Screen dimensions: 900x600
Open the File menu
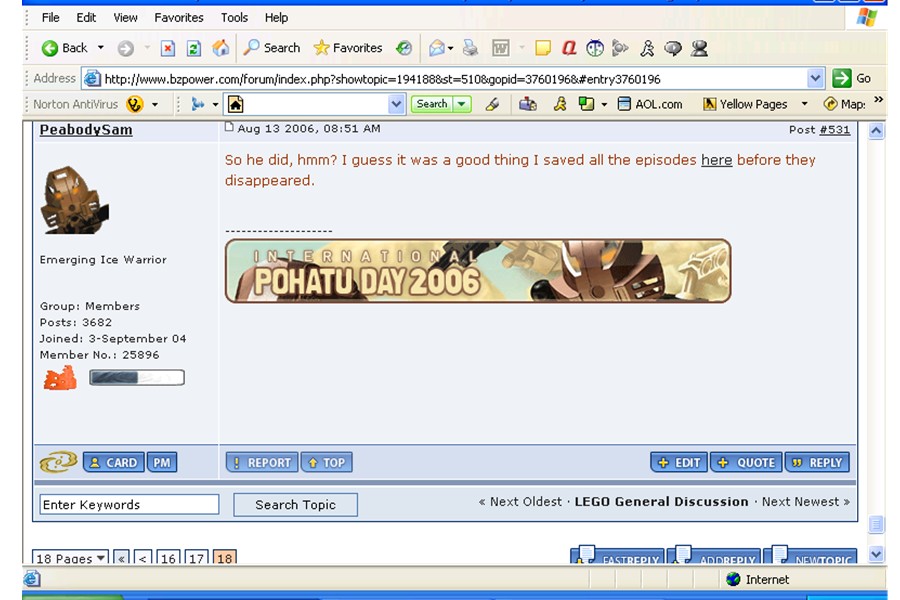(x=51, y=18)
